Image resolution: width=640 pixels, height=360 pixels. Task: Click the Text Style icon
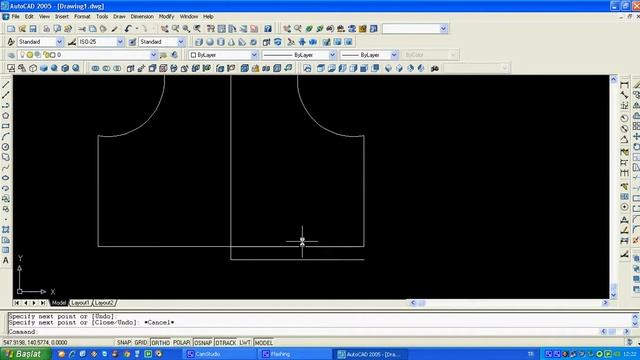click(11, 42)
